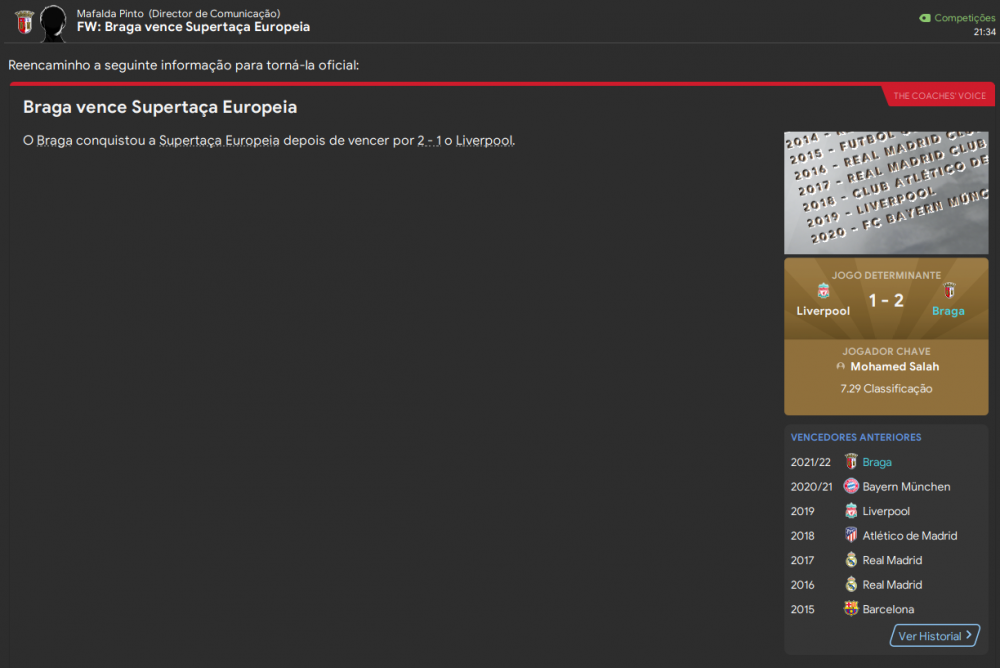The image size is (1000, 668).
Task: Click subject FW: Braga vence Supertaça Europeia
Action: (x=193, y=27)
